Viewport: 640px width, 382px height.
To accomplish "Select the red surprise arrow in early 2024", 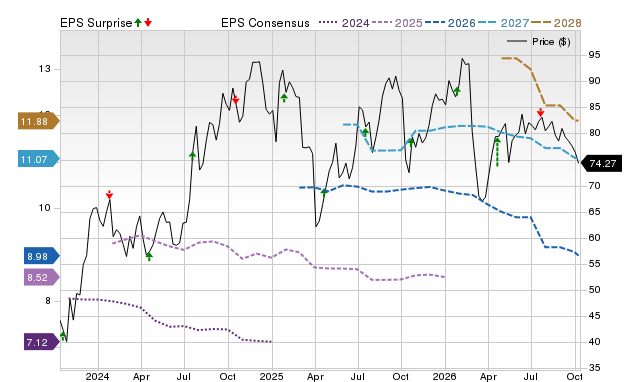I will point(109,195).
